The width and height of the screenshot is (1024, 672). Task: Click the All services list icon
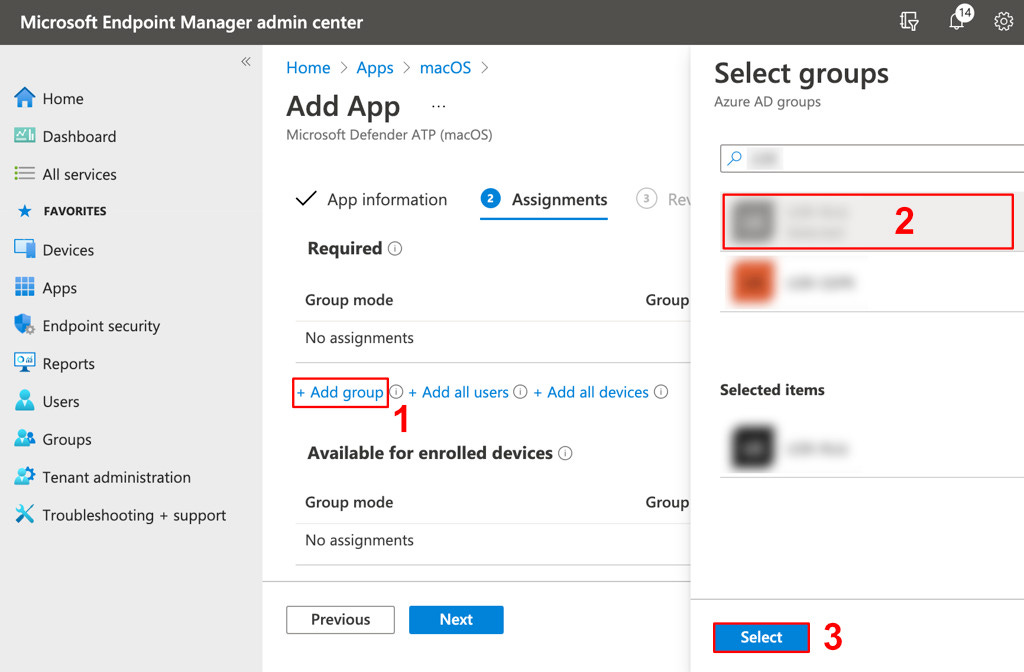coord(25,174)
